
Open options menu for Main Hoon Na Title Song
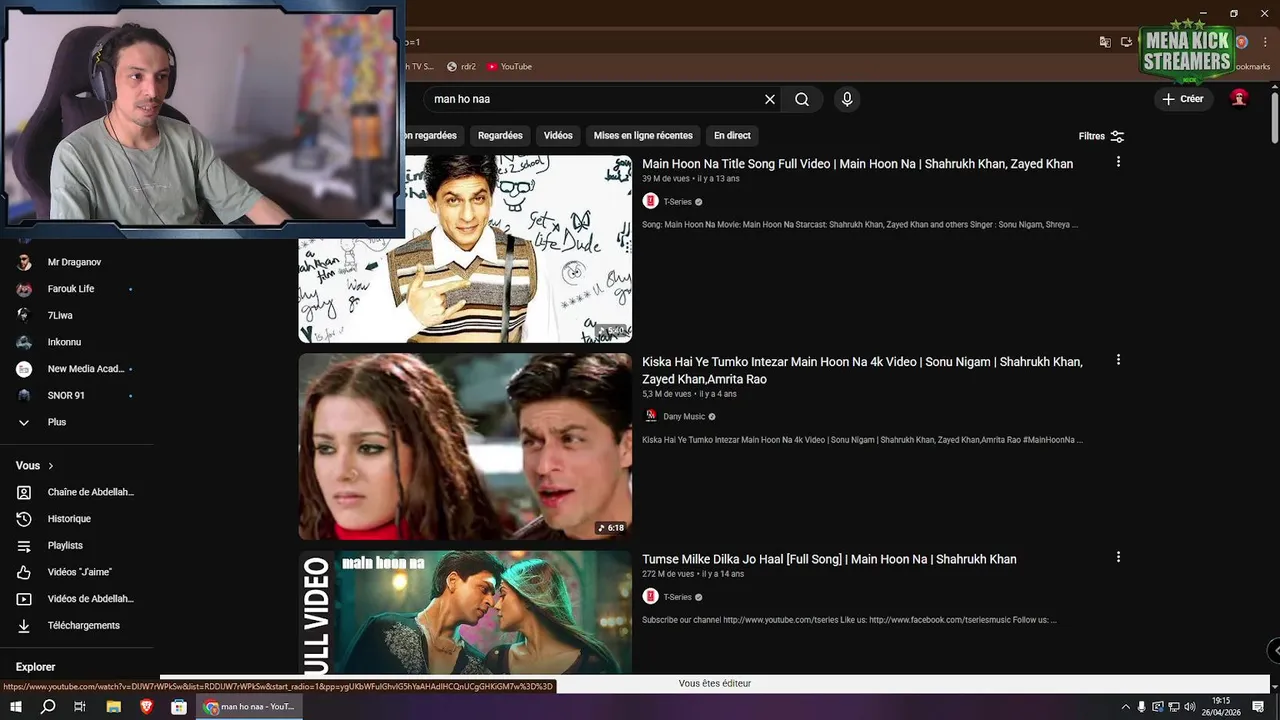pyautogui.click(x=1118, y=162)
